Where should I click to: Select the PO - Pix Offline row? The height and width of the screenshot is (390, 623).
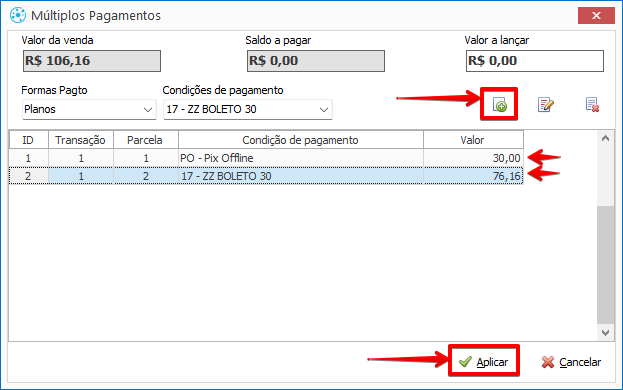coord(266,158)
